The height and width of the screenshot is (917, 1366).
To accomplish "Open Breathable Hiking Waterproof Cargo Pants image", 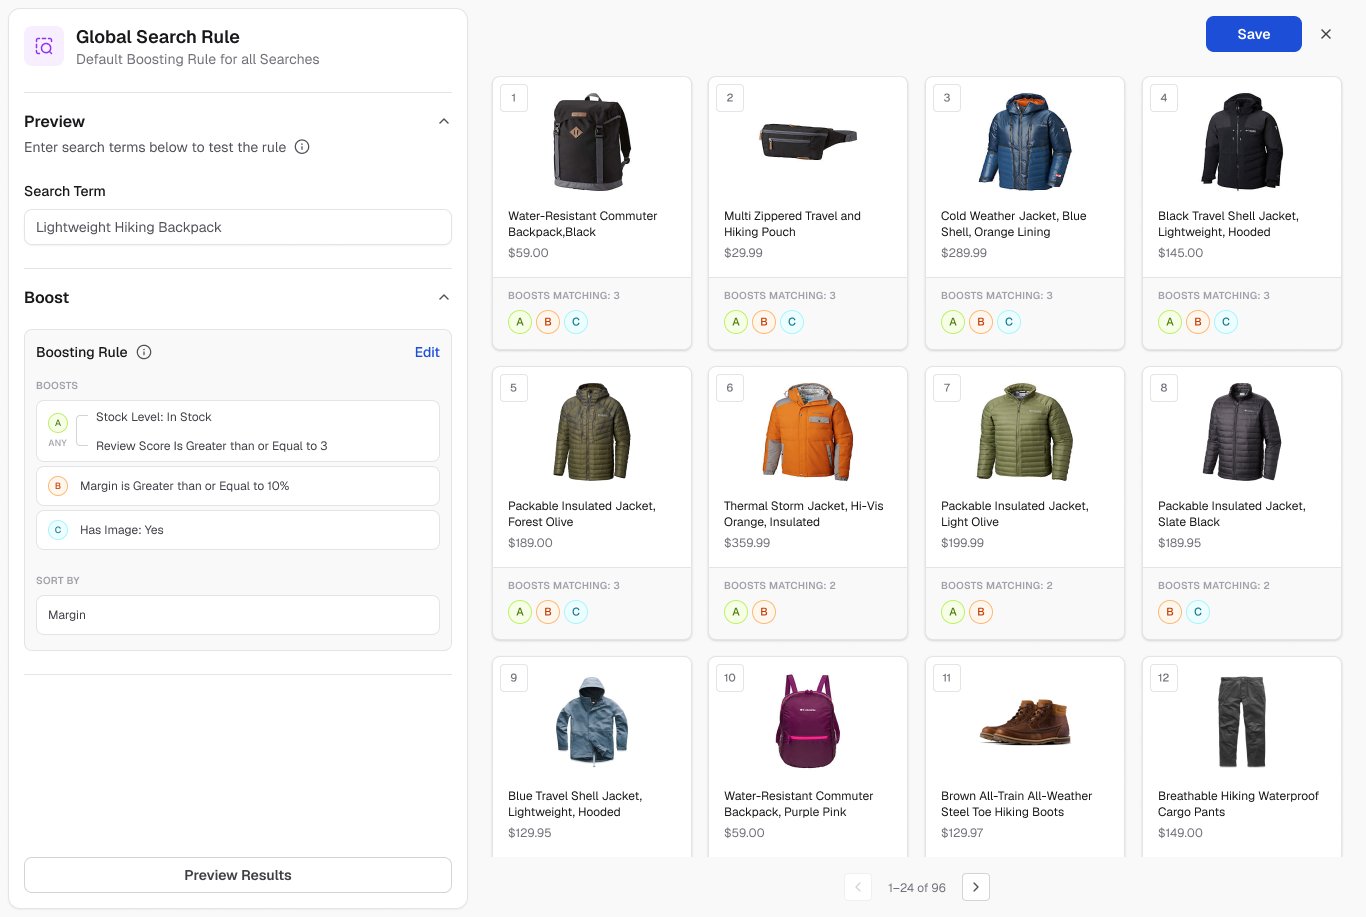I will tap(1242, 721).
